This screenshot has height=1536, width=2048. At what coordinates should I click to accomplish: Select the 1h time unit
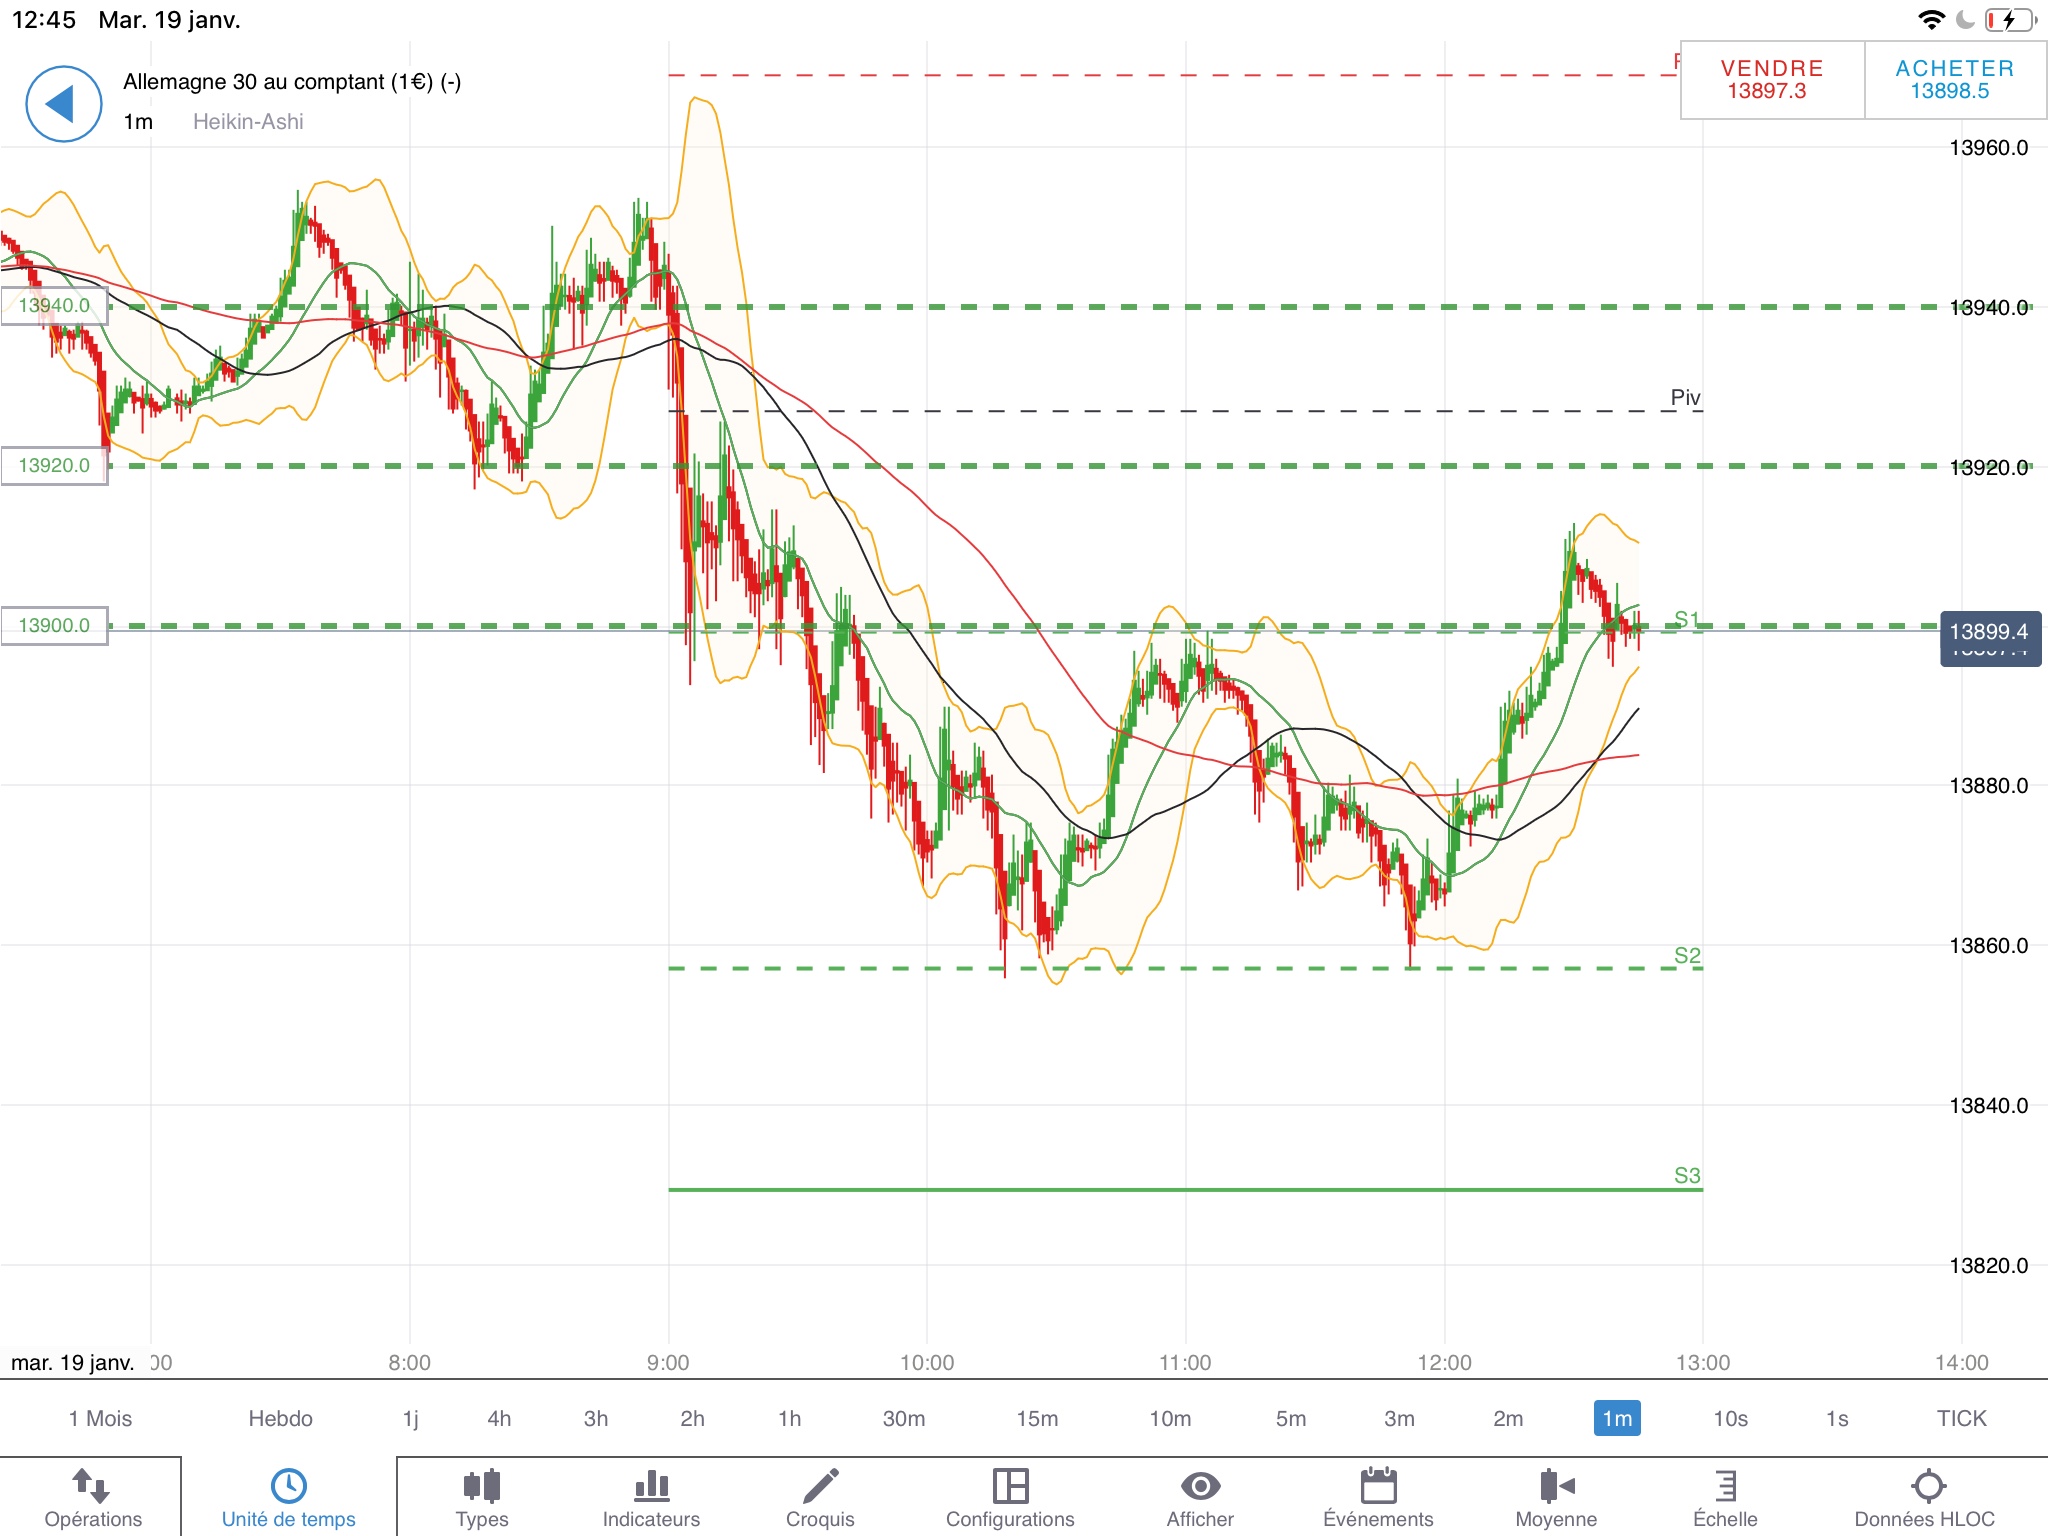tap(789, 1418)
